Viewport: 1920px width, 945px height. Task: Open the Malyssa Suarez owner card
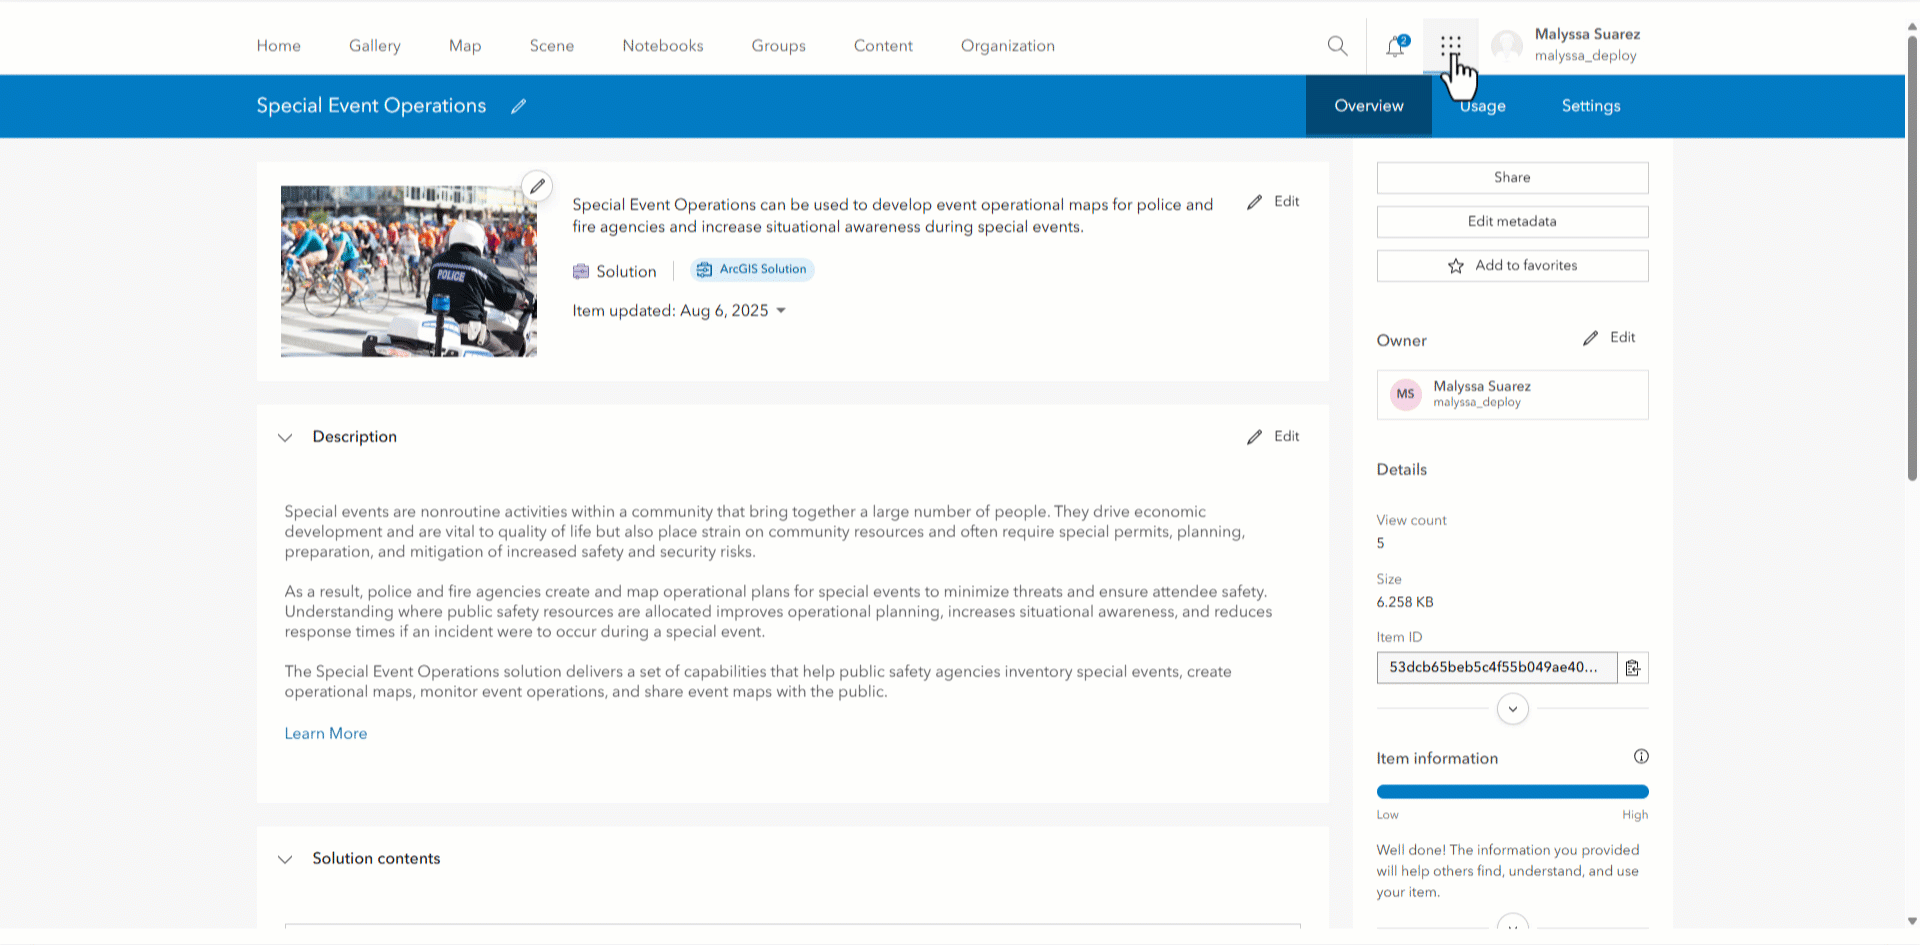(x=1512, y=394)
